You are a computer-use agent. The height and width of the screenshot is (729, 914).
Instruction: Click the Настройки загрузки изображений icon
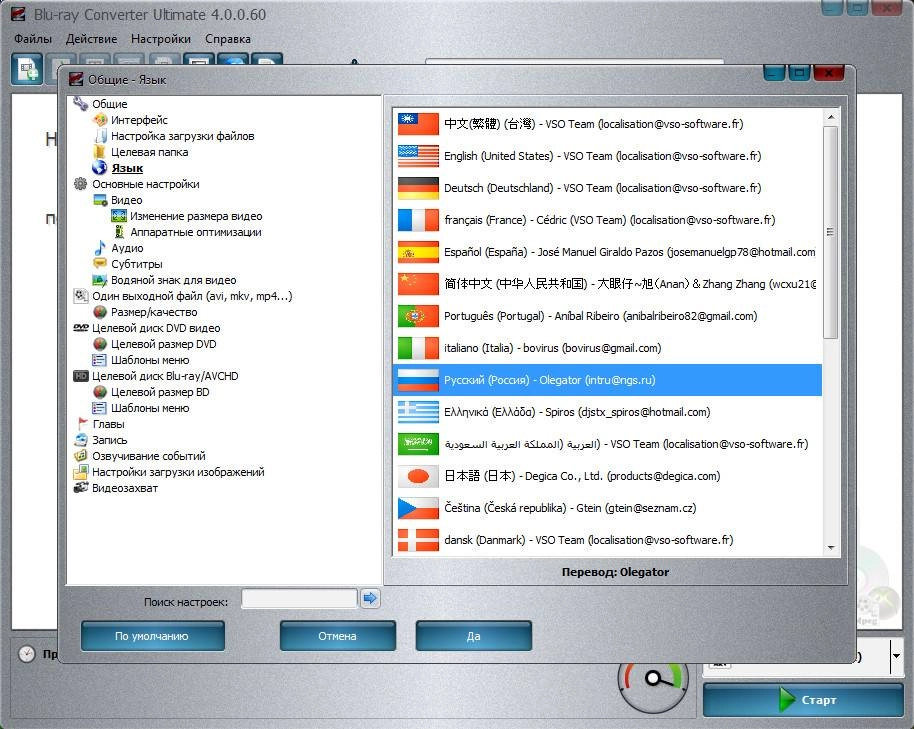click(80, 472)
